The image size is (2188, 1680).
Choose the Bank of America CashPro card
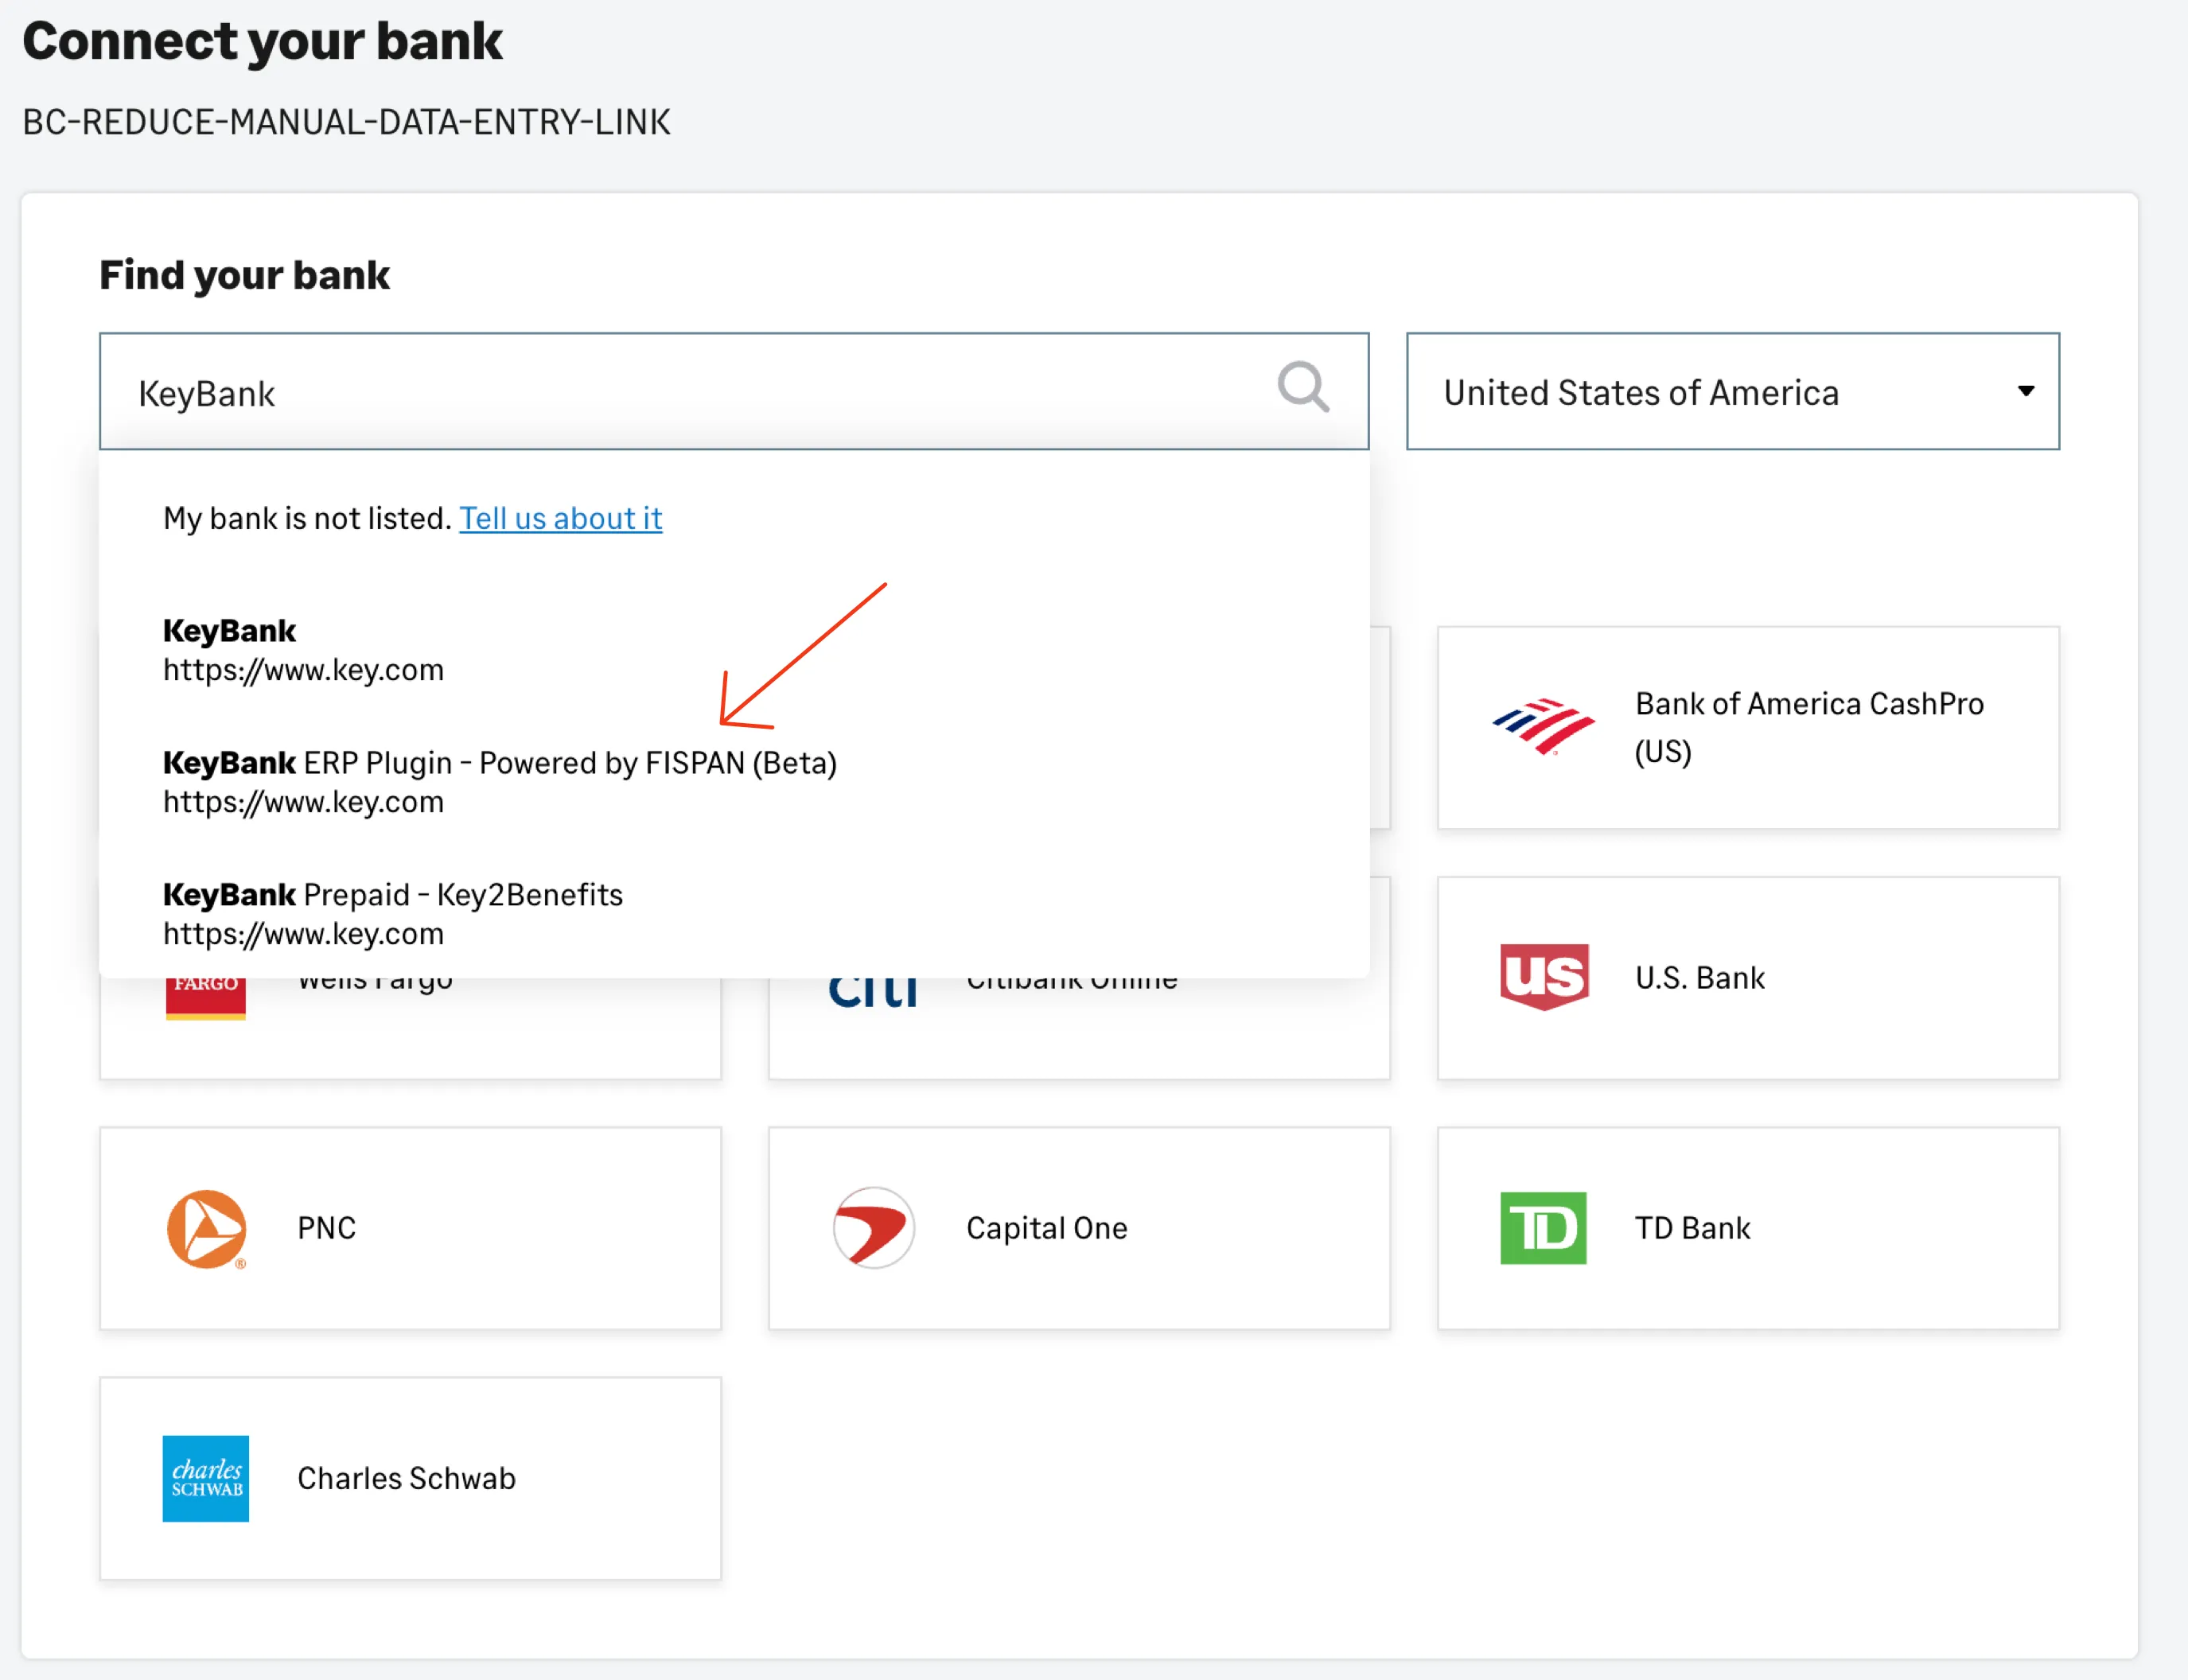(1748, 728)
